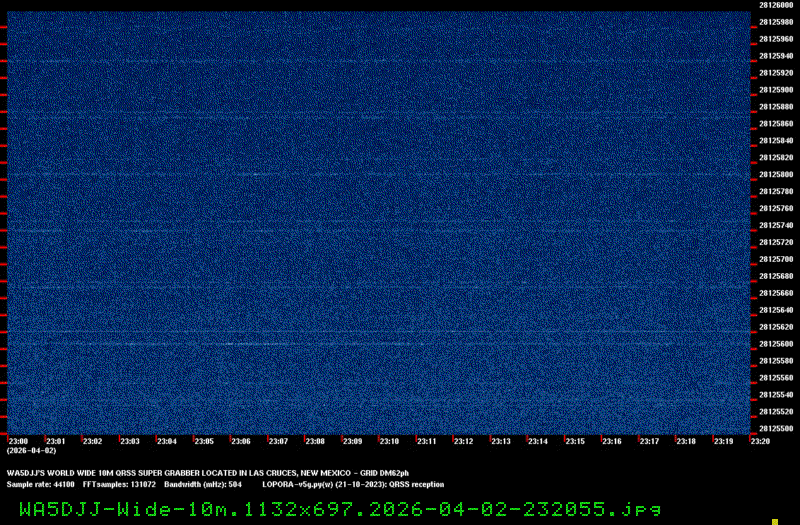Click the 28125760 frequency label
Image resolution: width=800 pixels, height=525 pixels.
pos(776,208)
